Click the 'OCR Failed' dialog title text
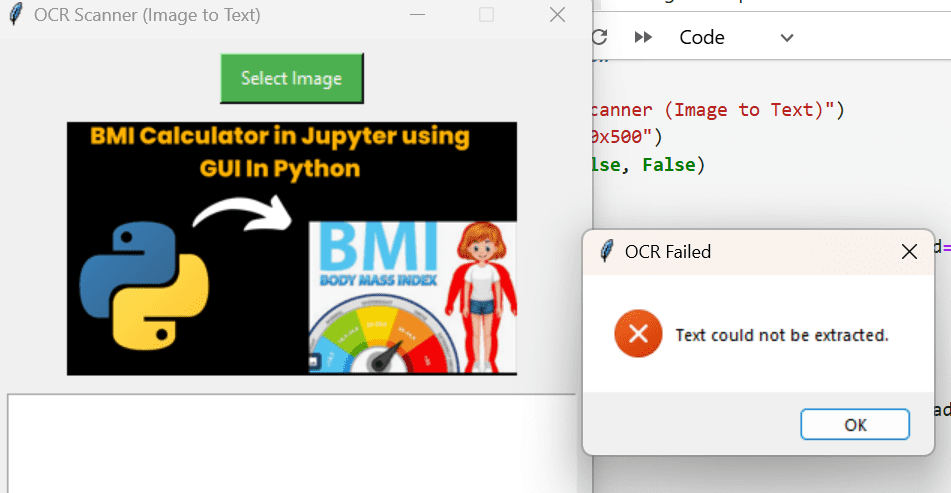Image resolution: width=951 pixels, height=493 pixels. tap(668, 252)
